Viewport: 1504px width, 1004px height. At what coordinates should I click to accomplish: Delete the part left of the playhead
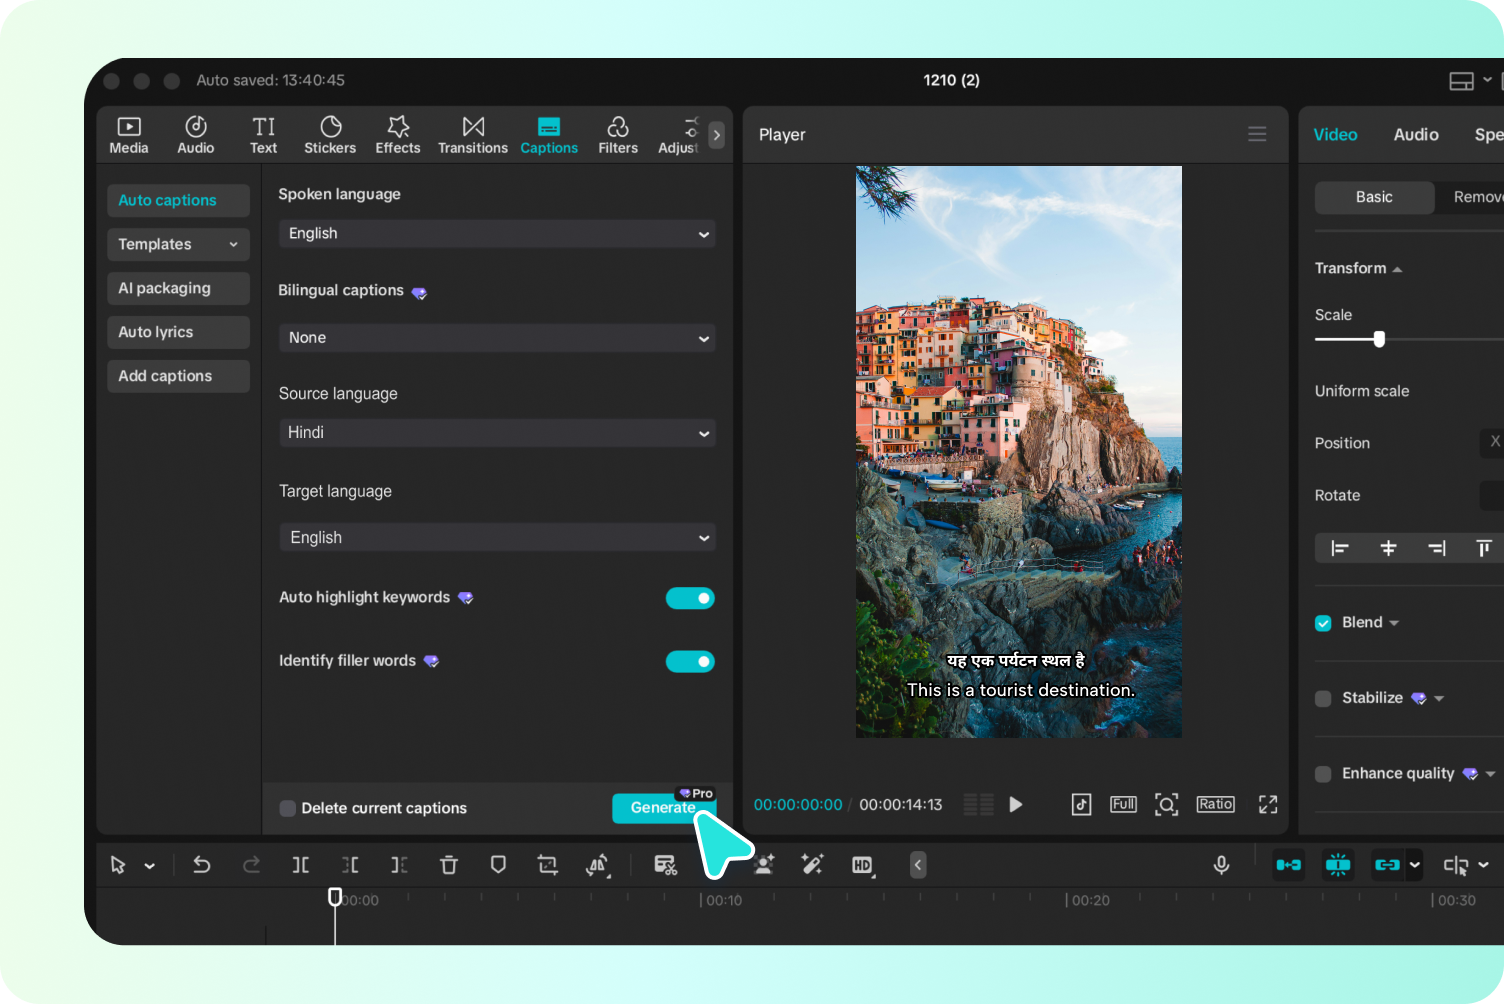(350, 865)
